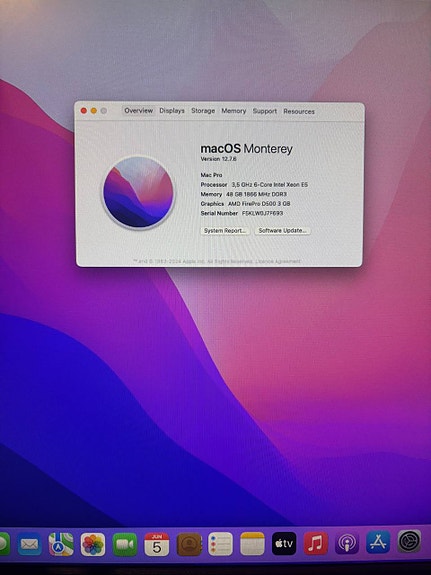The image size is (431, 575).
Task: Open the App Store icon
Action: coord(378,542)
